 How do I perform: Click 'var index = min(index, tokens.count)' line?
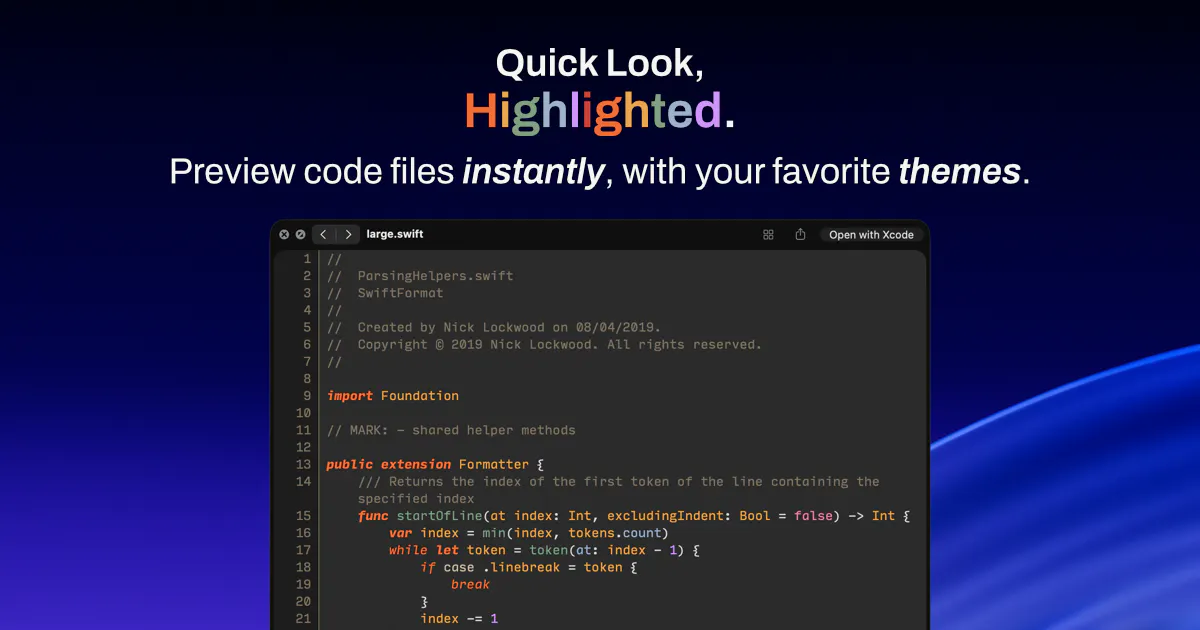[x=528, y=533]
